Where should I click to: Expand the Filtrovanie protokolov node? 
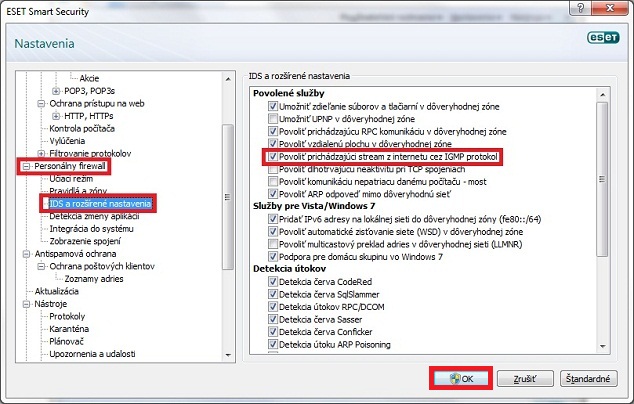(41, 154)
